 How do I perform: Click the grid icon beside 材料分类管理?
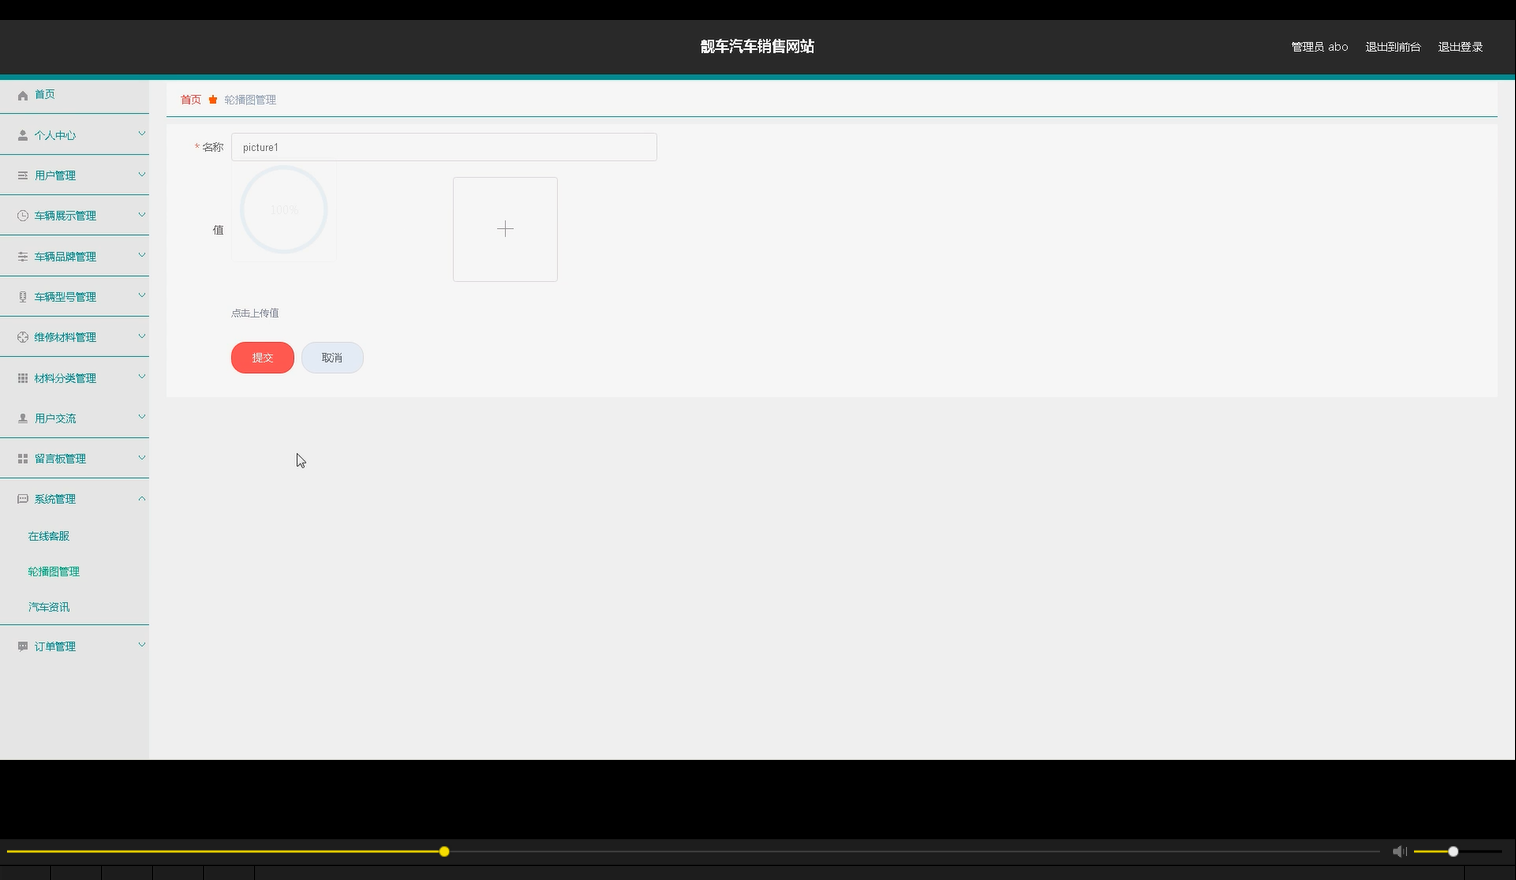pyautogui.click(x=23, y=378)
